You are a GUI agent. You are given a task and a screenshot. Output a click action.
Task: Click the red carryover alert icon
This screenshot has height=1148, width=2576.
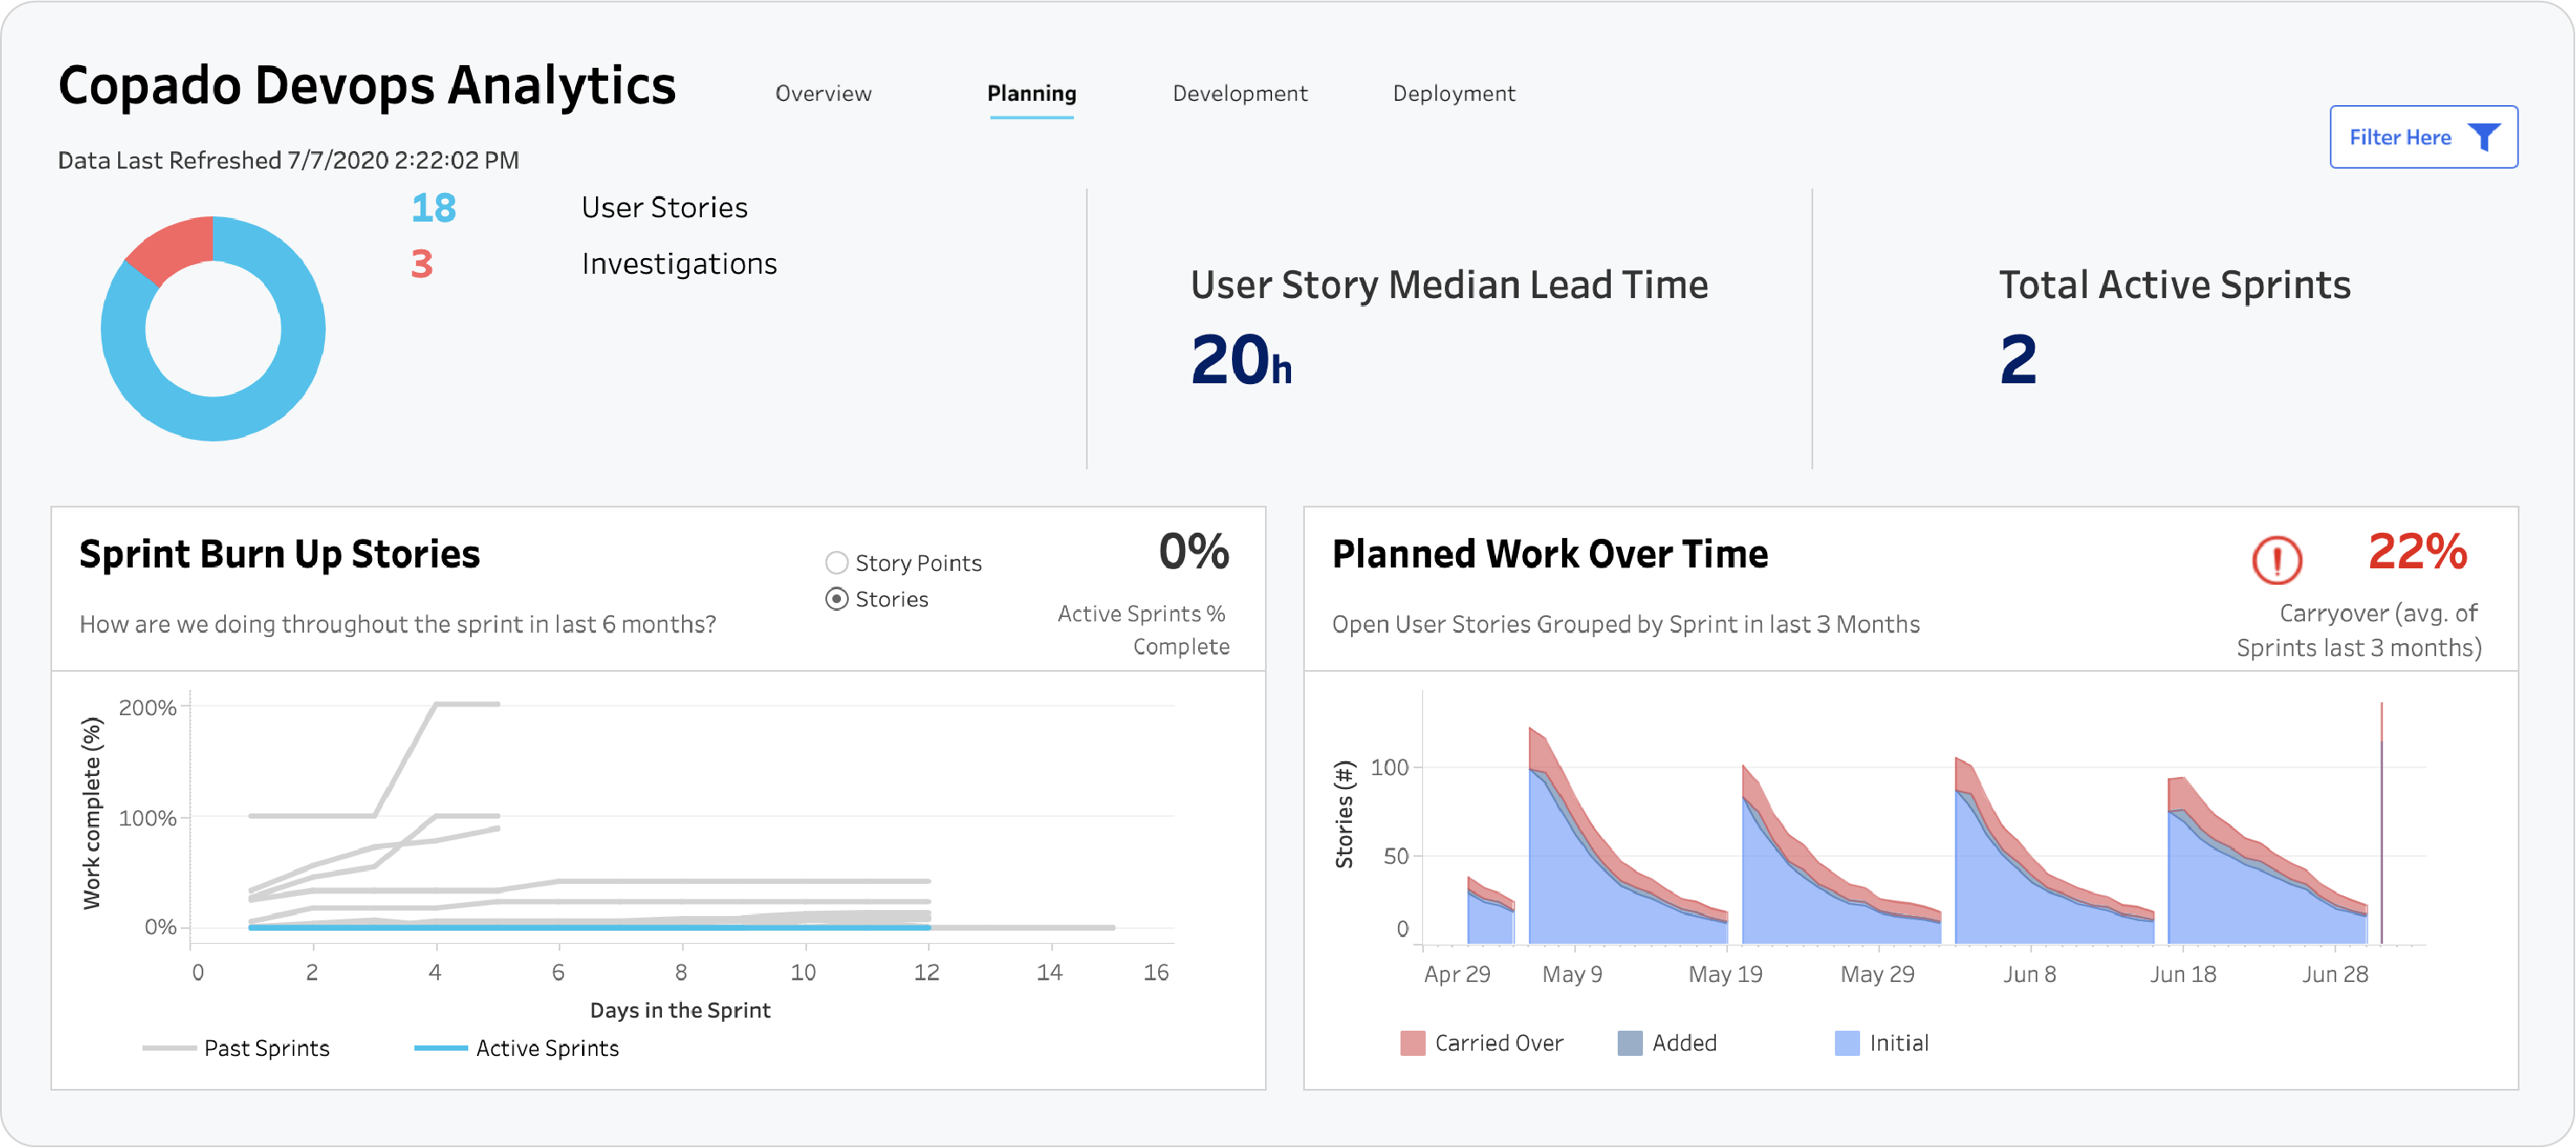coord(2277,560)
